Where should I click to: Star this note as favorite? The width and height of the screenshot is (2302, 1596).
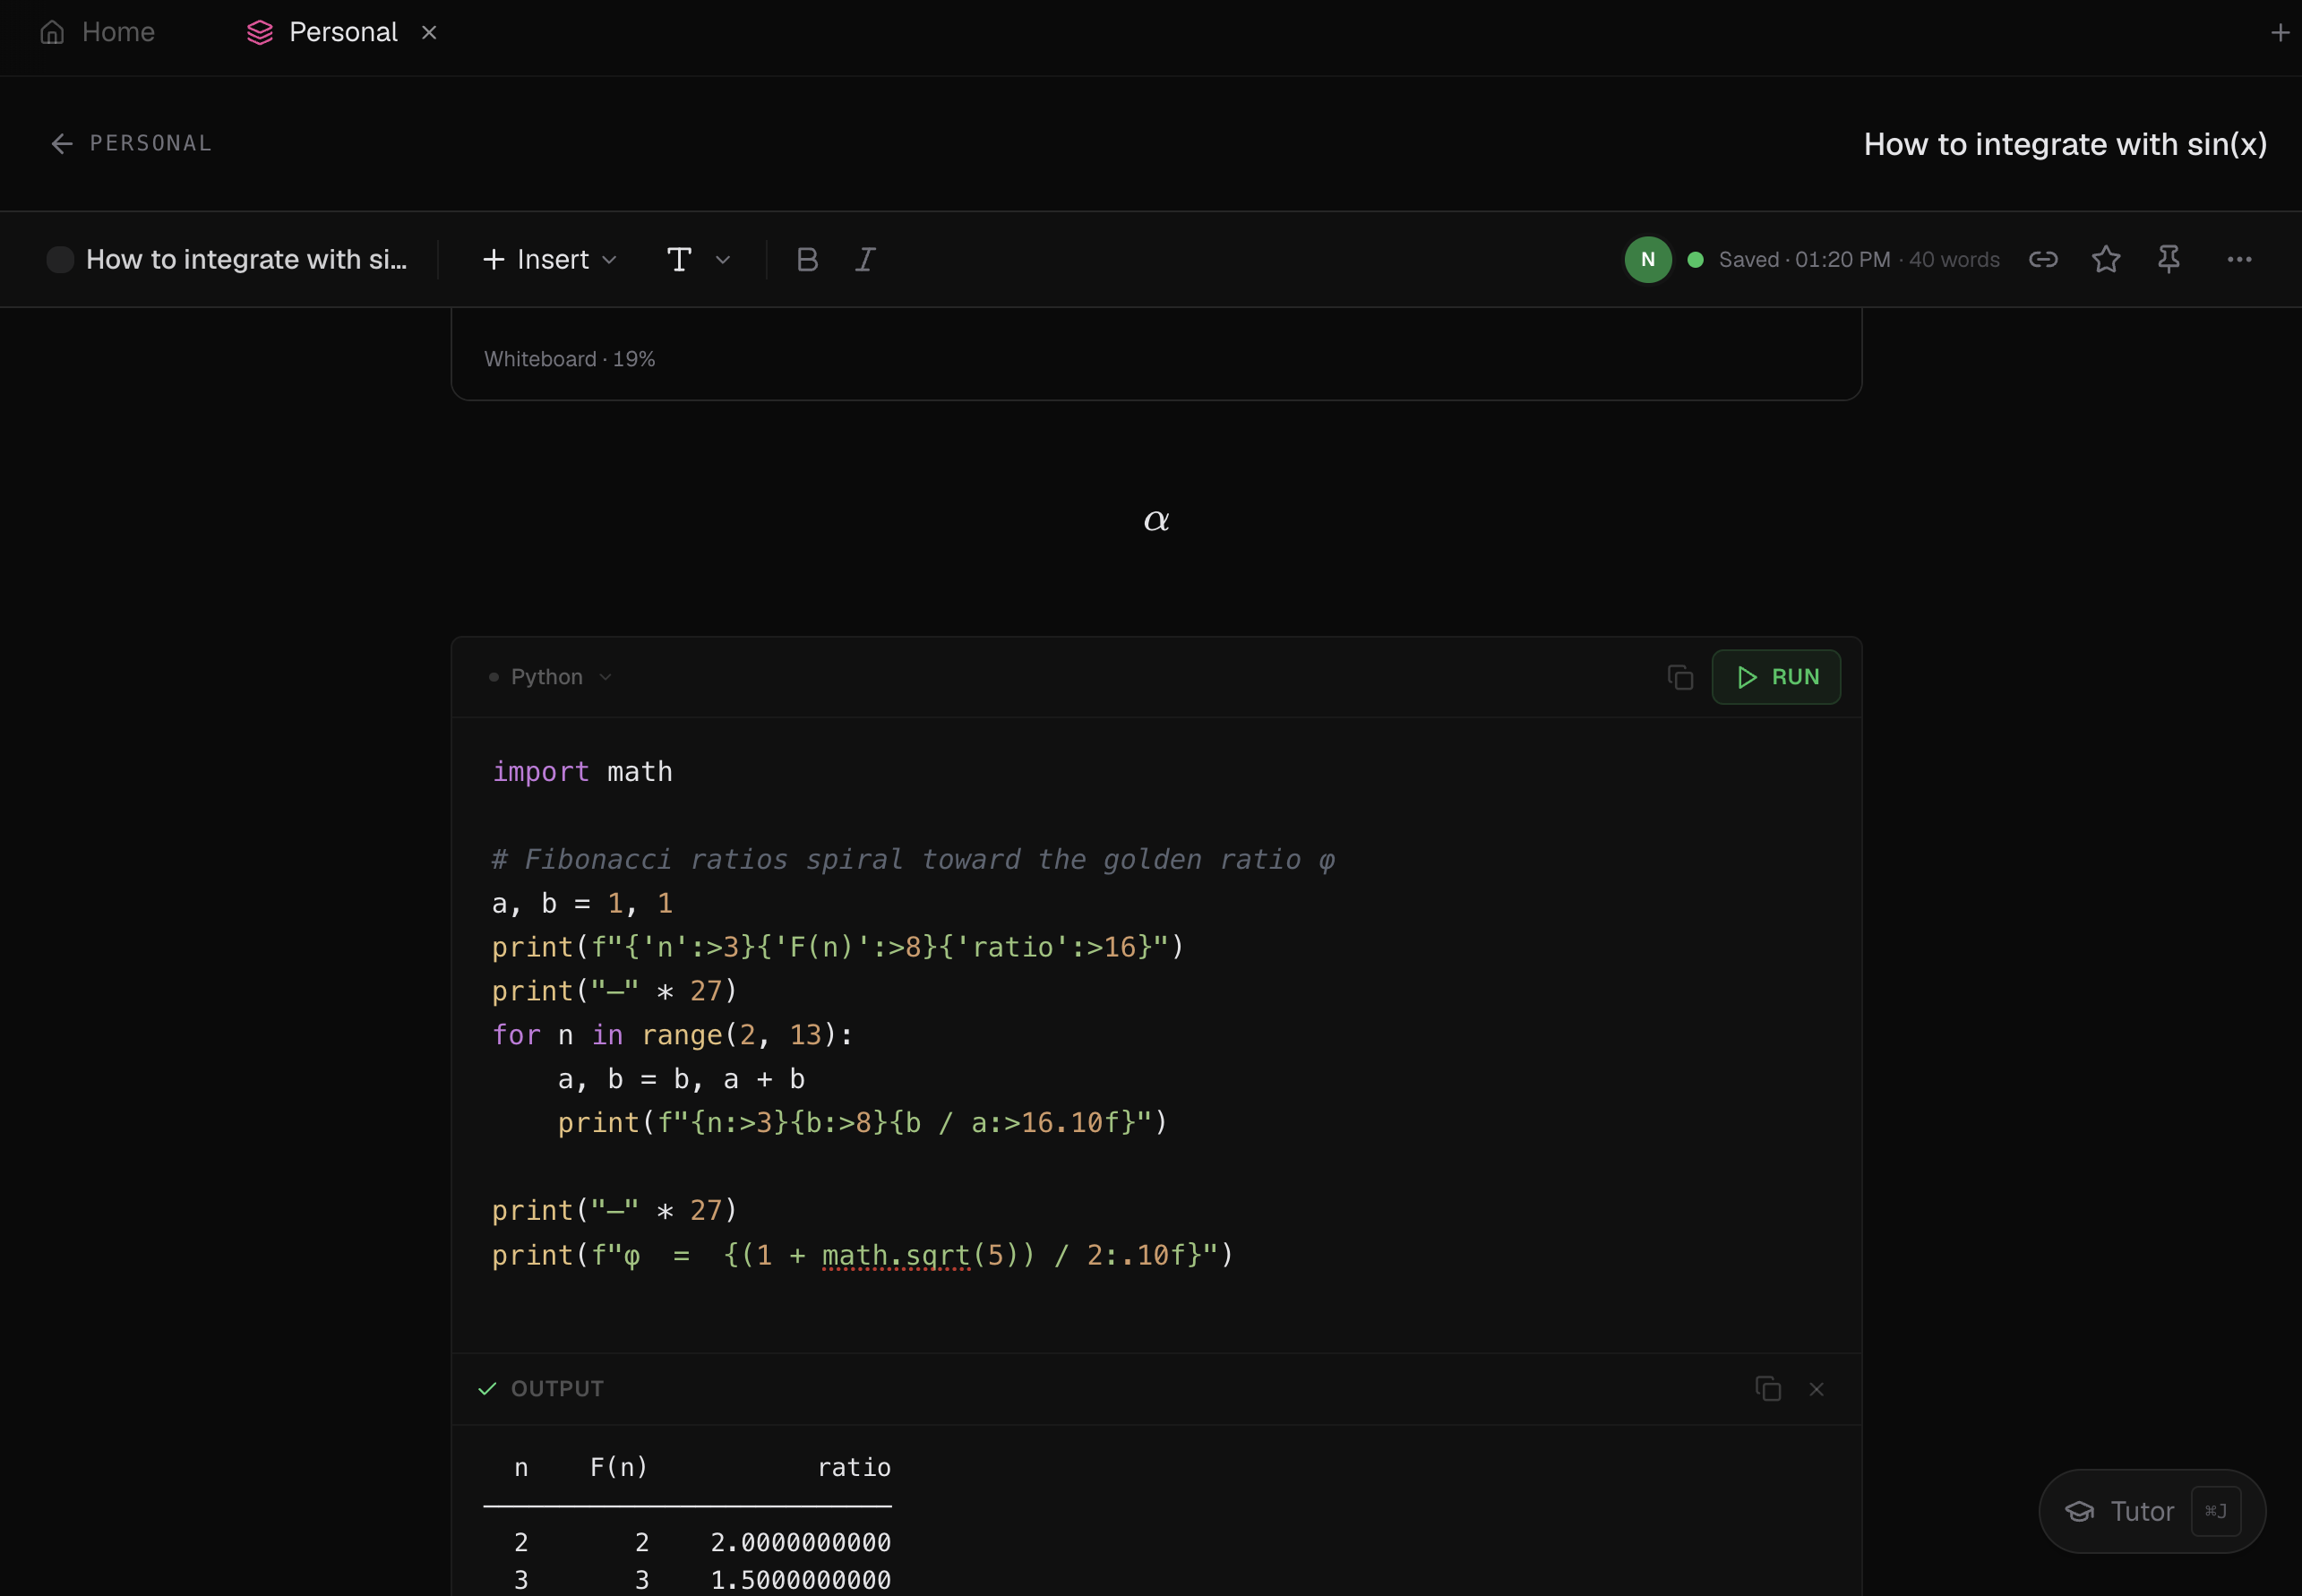coord(2105,259)
